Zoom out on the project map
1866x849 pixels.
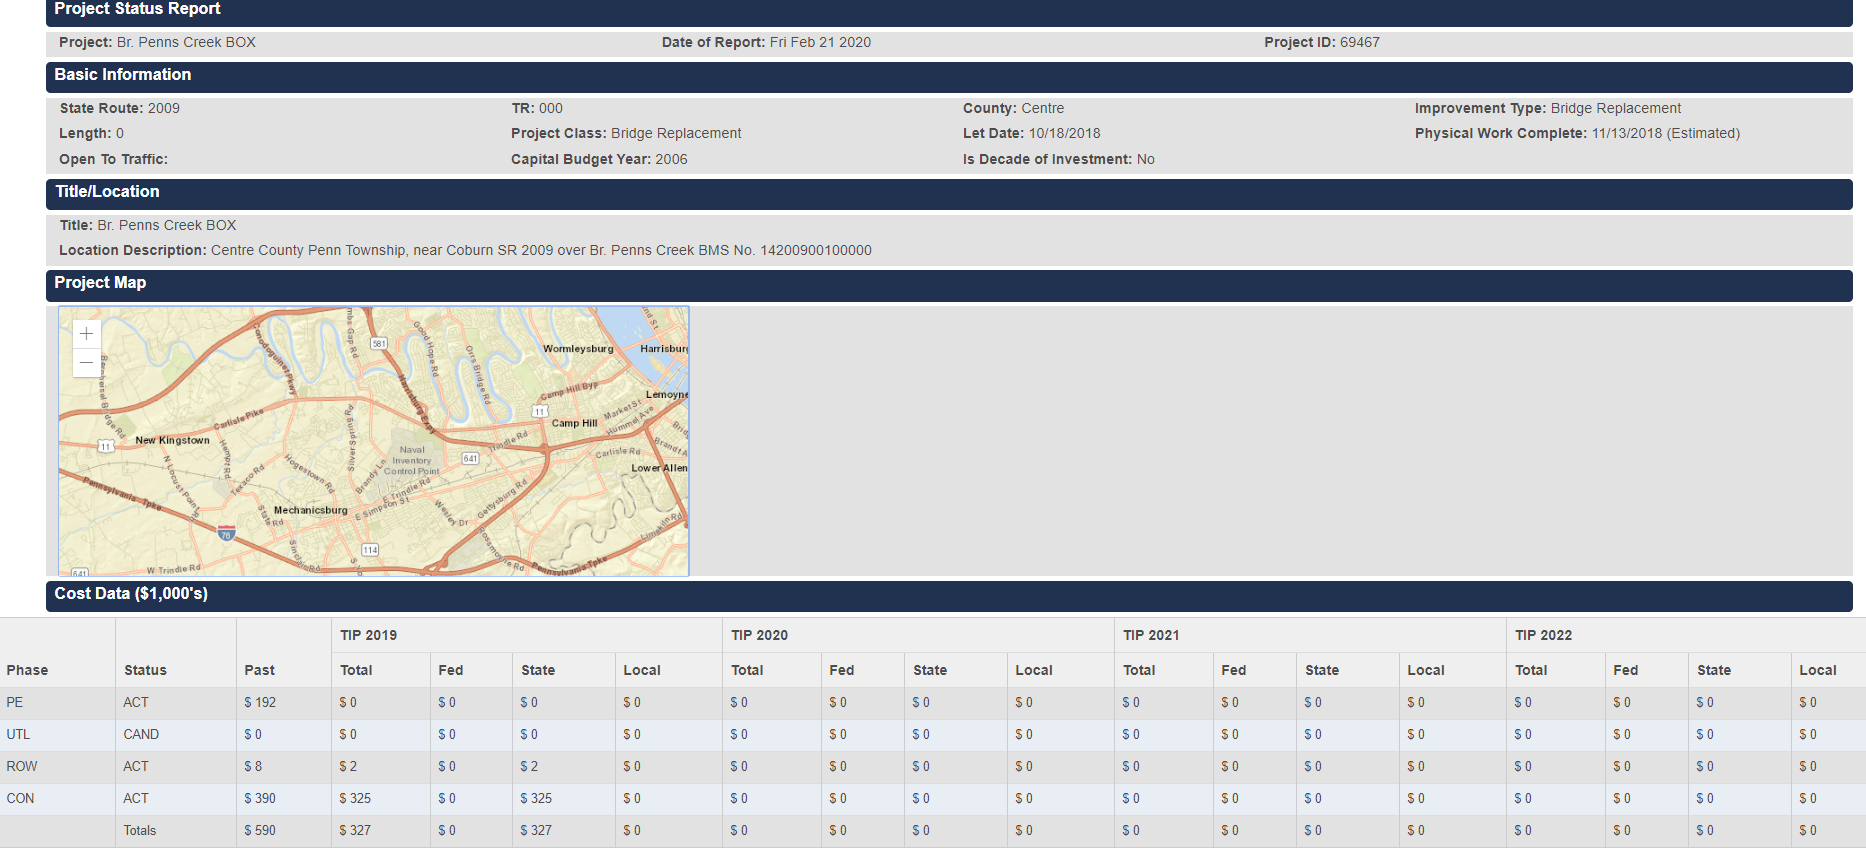[x=87, y=363]
